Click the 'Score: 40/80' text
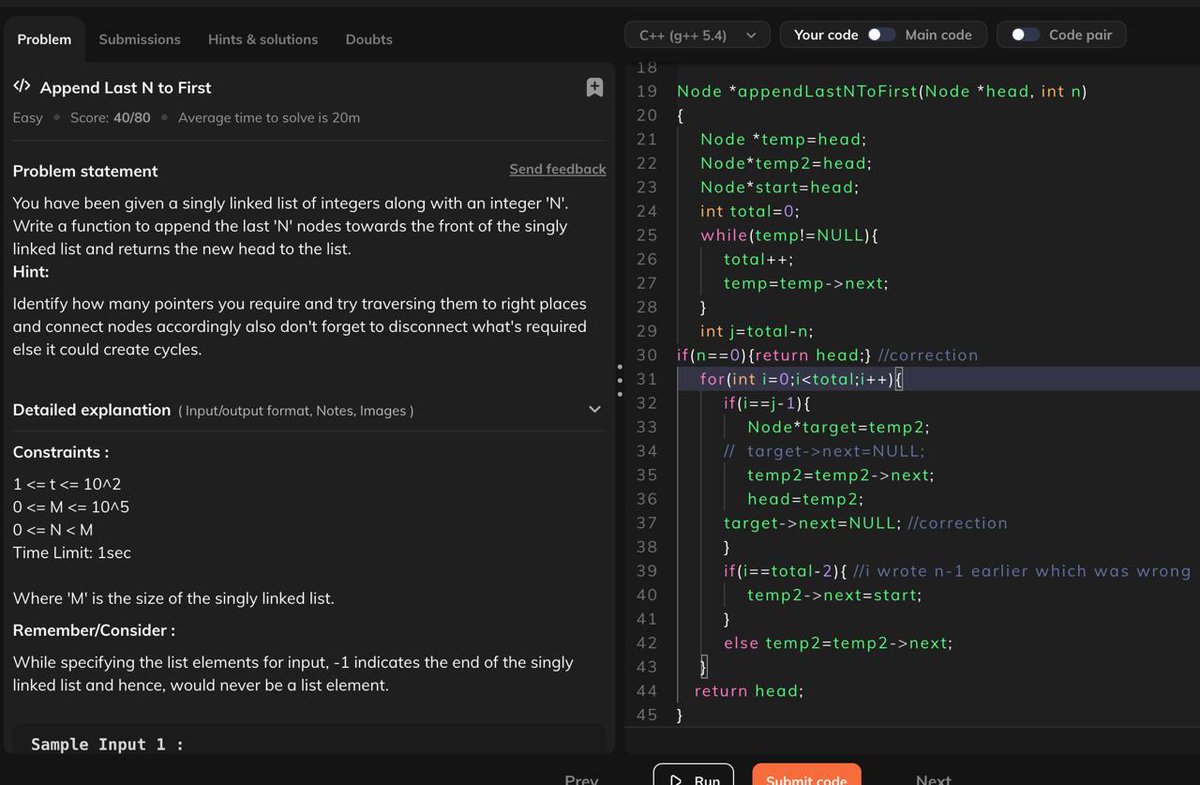This screenshot has height=785, width=1200. [x=110, y=118]
